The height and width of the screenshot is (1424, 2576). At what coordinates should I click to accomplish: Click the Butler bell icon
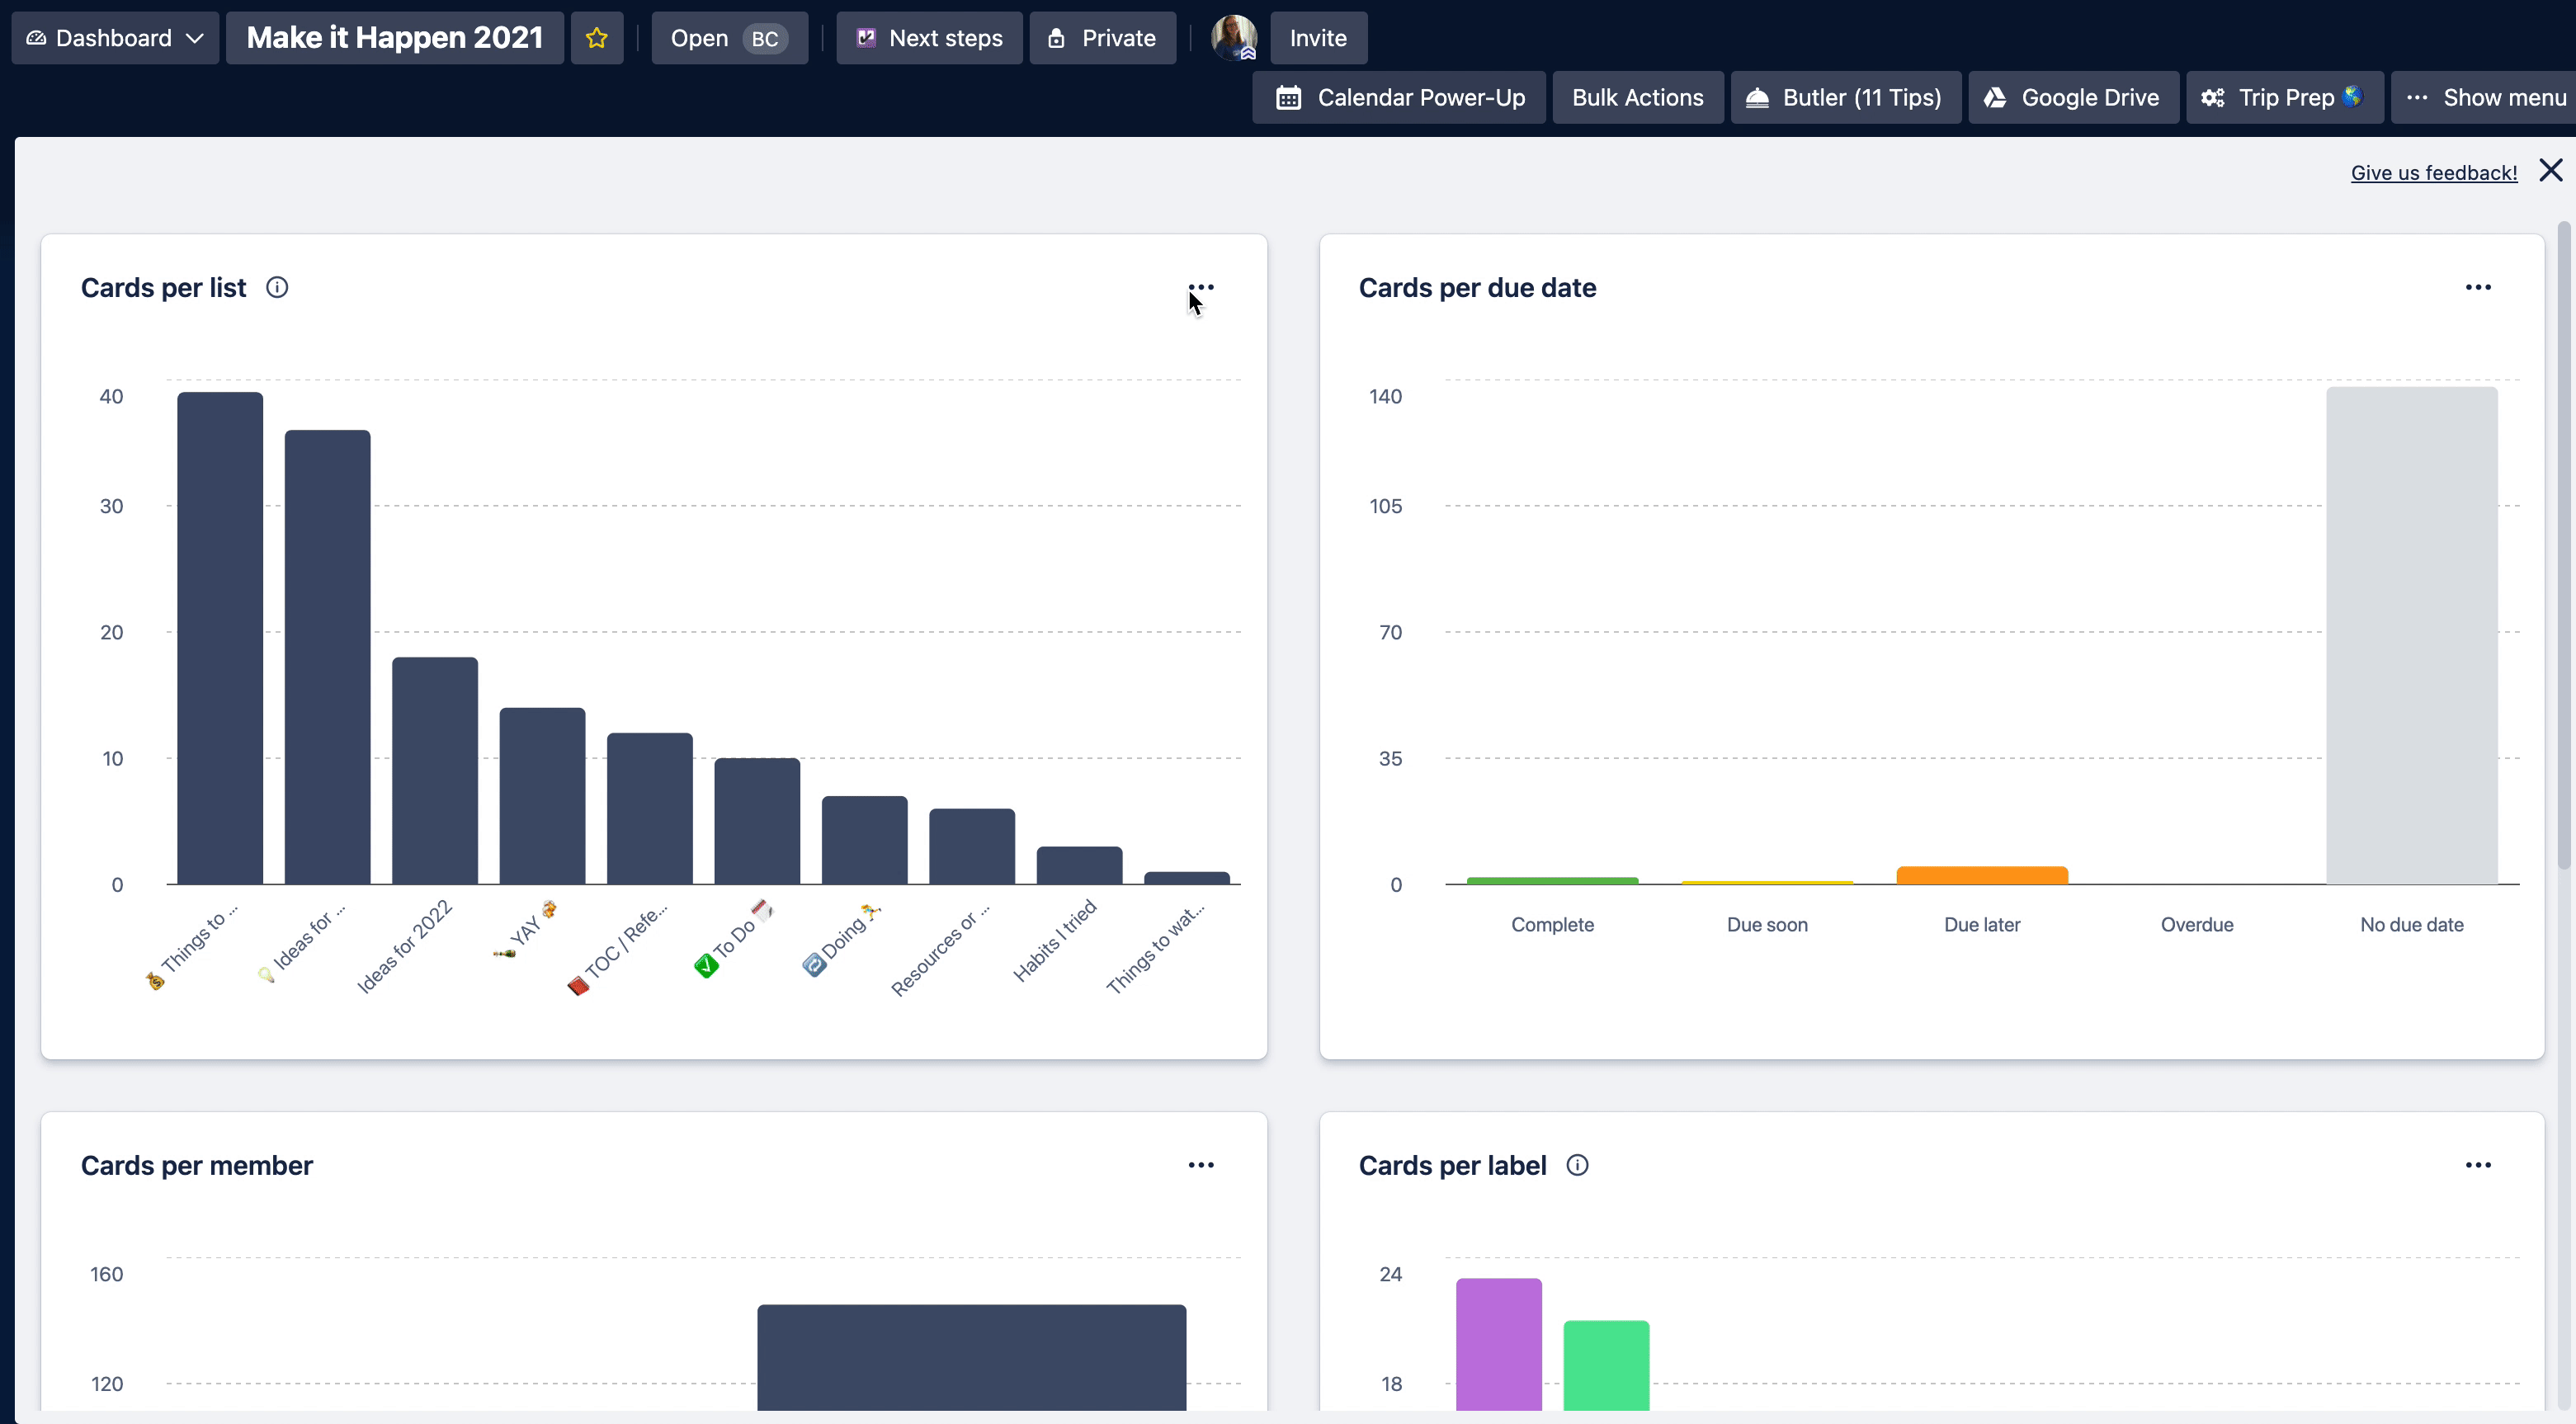coord(1757,97)
